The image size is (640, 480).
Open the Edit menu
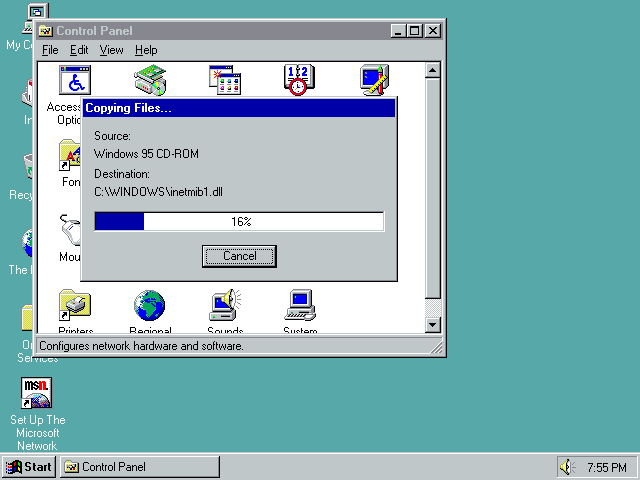79,50
